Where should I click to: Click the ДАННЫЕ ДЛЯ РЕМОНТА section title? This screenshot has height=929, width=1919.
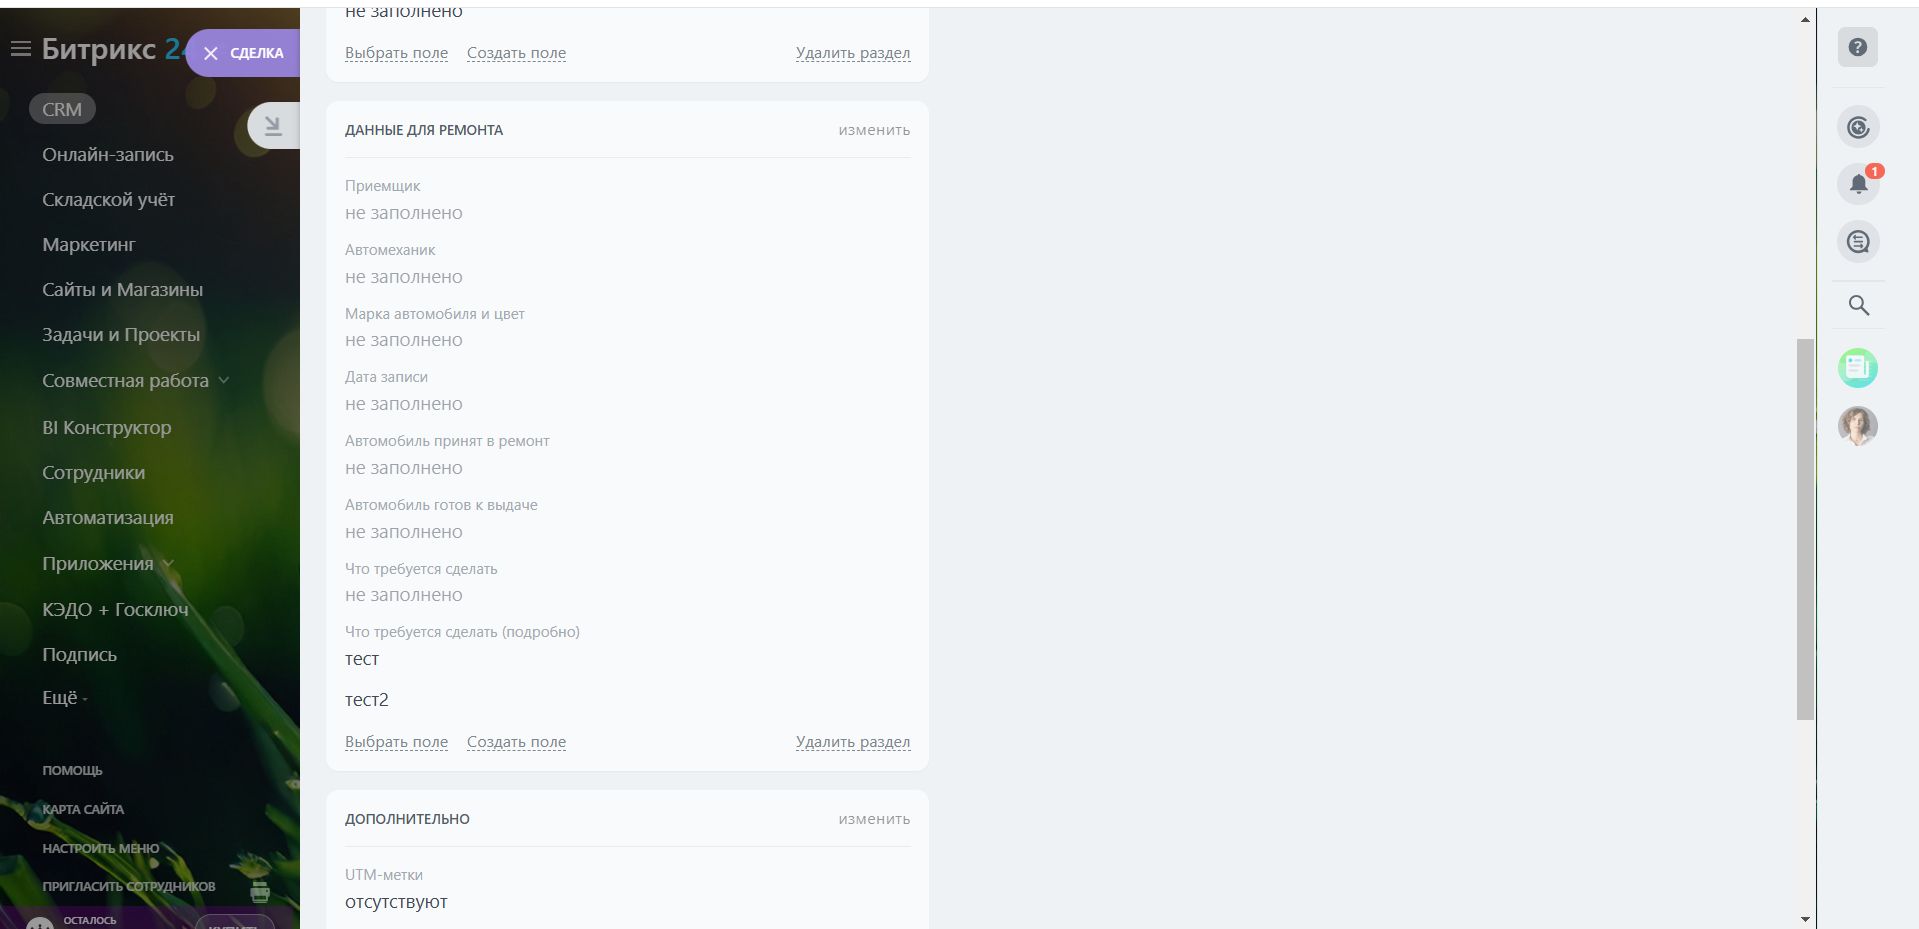point(424,130)
